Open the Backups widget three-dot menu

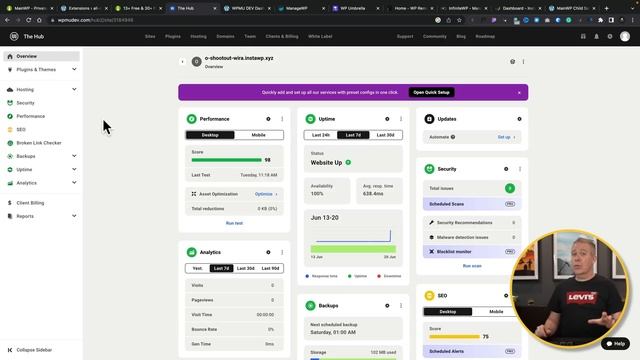point(401,306)
